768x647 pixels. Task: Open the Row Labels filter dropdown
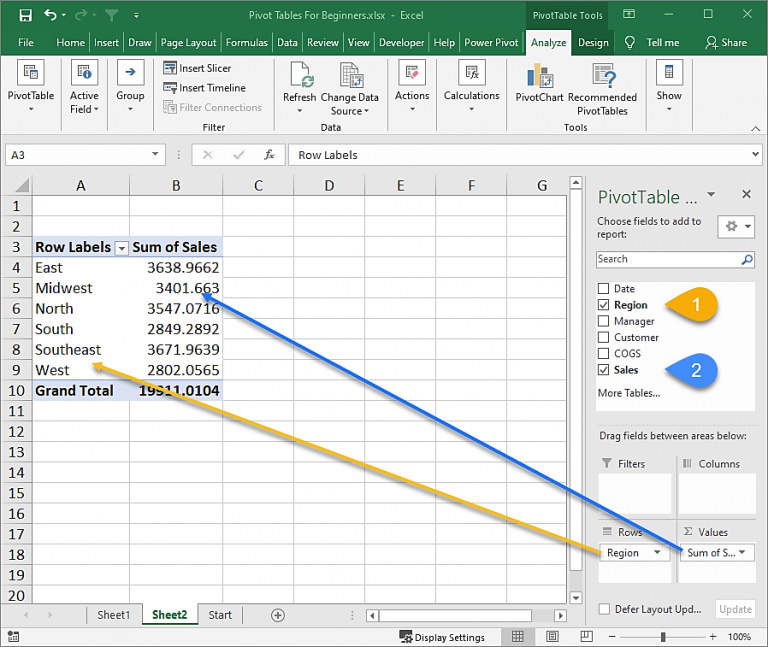[121, 248]
